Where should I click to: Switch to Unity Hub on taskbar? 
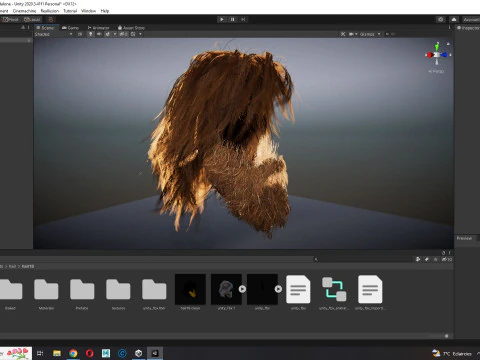click(x=139, y=353)
